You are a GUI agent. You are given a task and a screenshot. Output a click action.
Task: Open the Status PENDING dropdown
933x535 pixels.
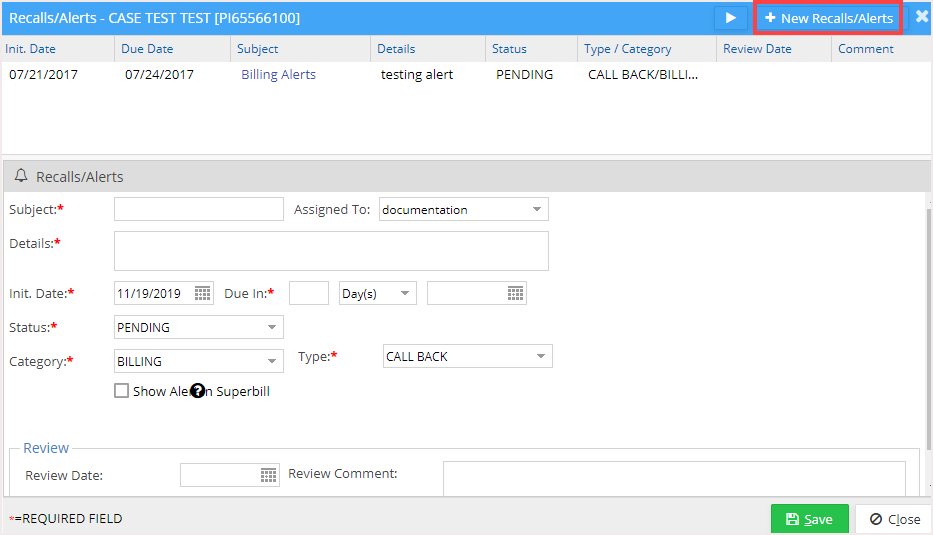(x=272, y=327)
